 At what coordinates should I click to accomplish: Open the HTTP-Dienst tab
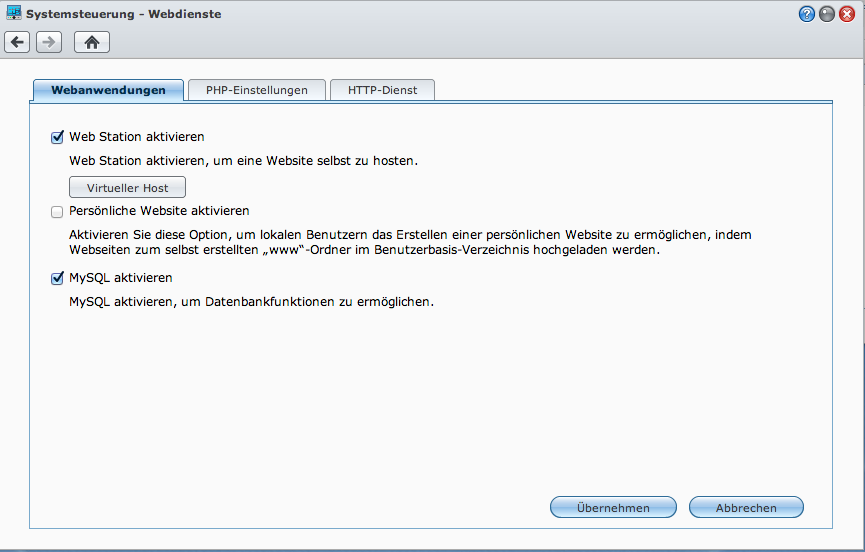pos(382,90)
